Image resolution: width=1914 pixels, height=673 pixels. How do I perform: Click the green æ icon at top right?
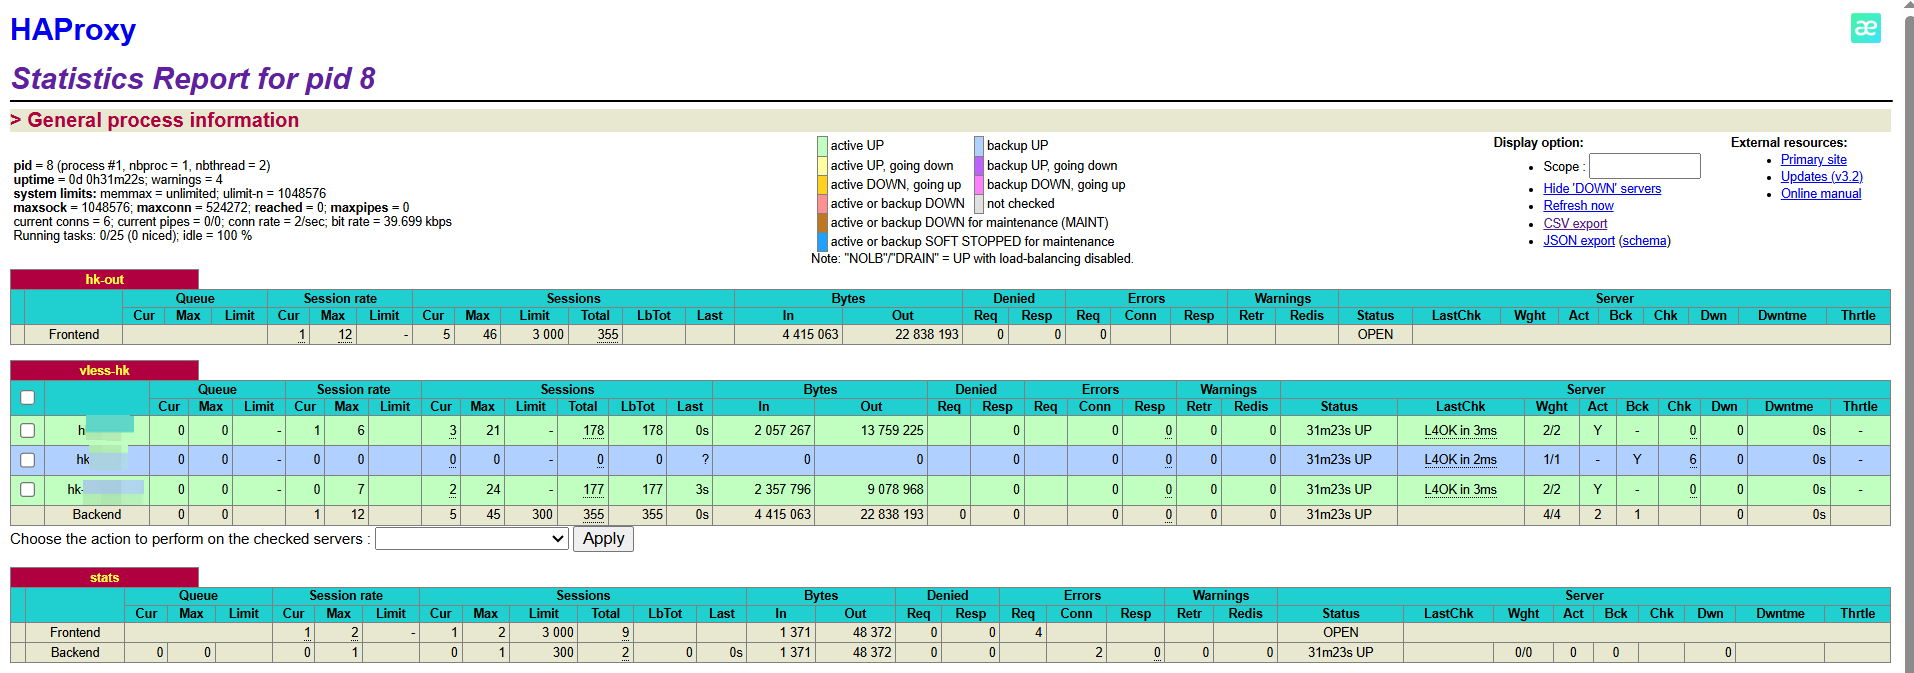(x=1865, y=28)
